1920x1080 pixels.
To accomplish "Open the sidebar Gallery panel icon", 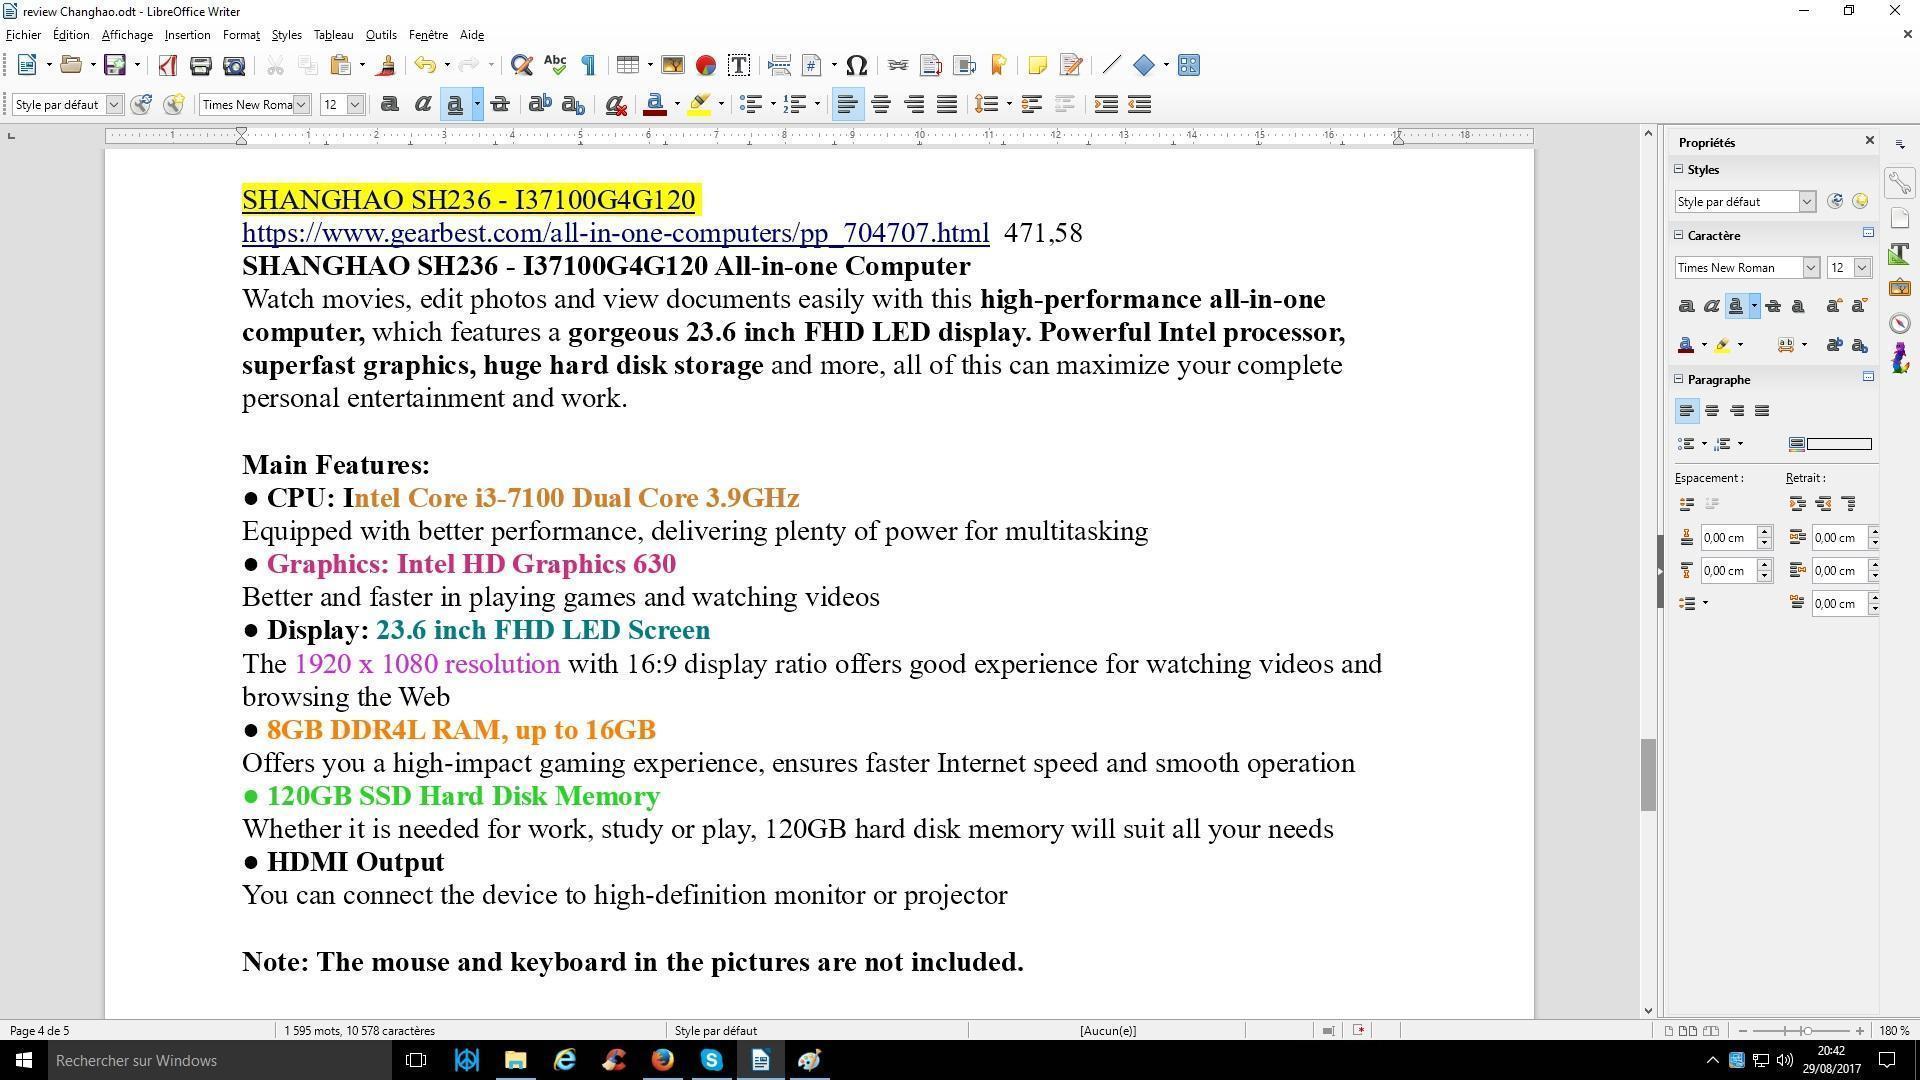I will 1900,288.
